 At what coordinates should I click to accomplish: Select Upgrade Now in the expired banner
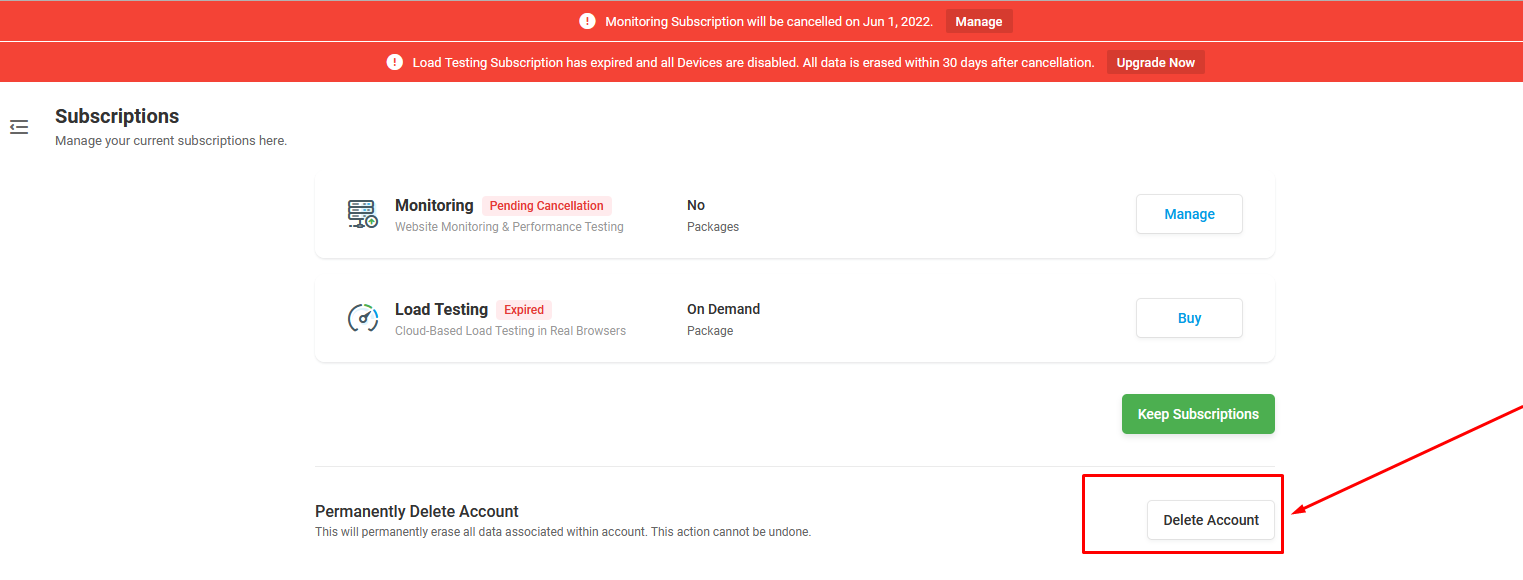(x=1156, y=62)
